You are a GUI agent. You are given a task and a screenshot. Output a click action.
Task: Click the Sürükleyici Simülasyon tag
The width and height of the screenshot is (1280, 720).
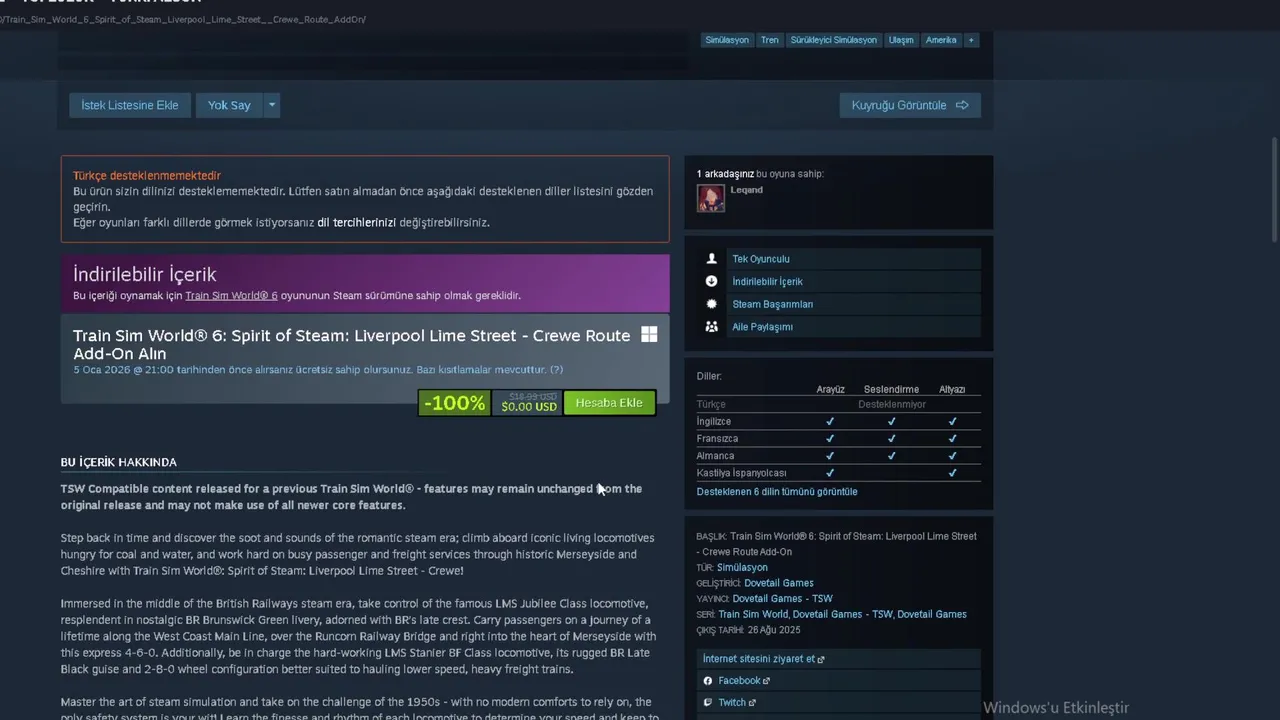833,40
